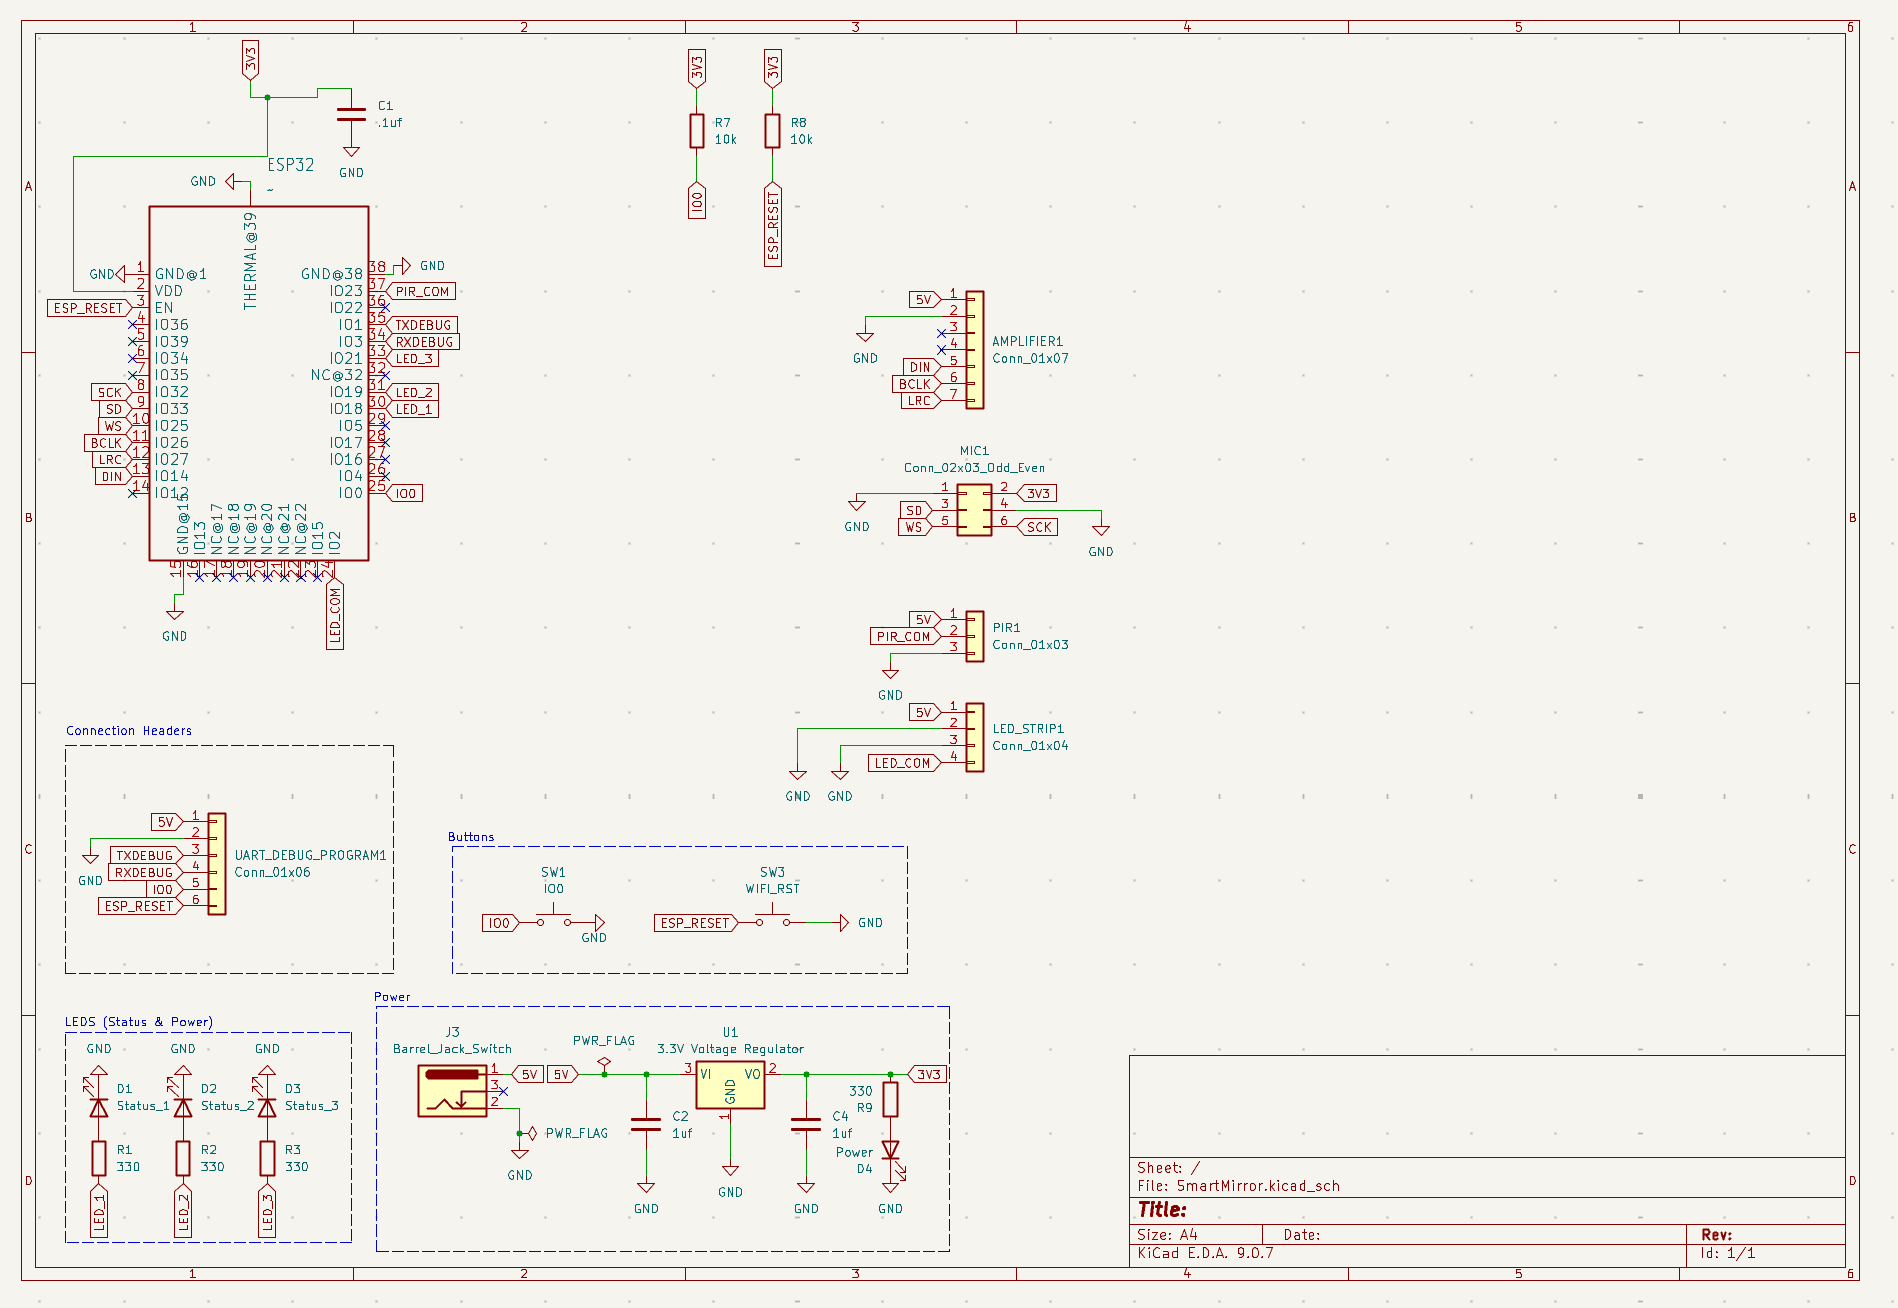Click the SCK label on MIC1 pin 6

[1038, 527]
